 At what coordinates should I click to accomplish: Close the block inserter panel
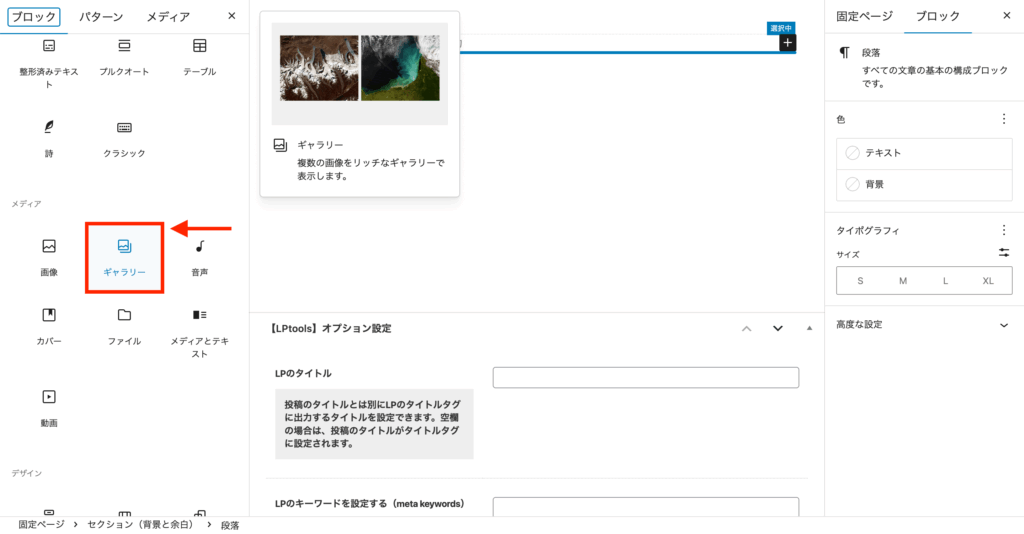pyautogui.click(x=231, y=16)
